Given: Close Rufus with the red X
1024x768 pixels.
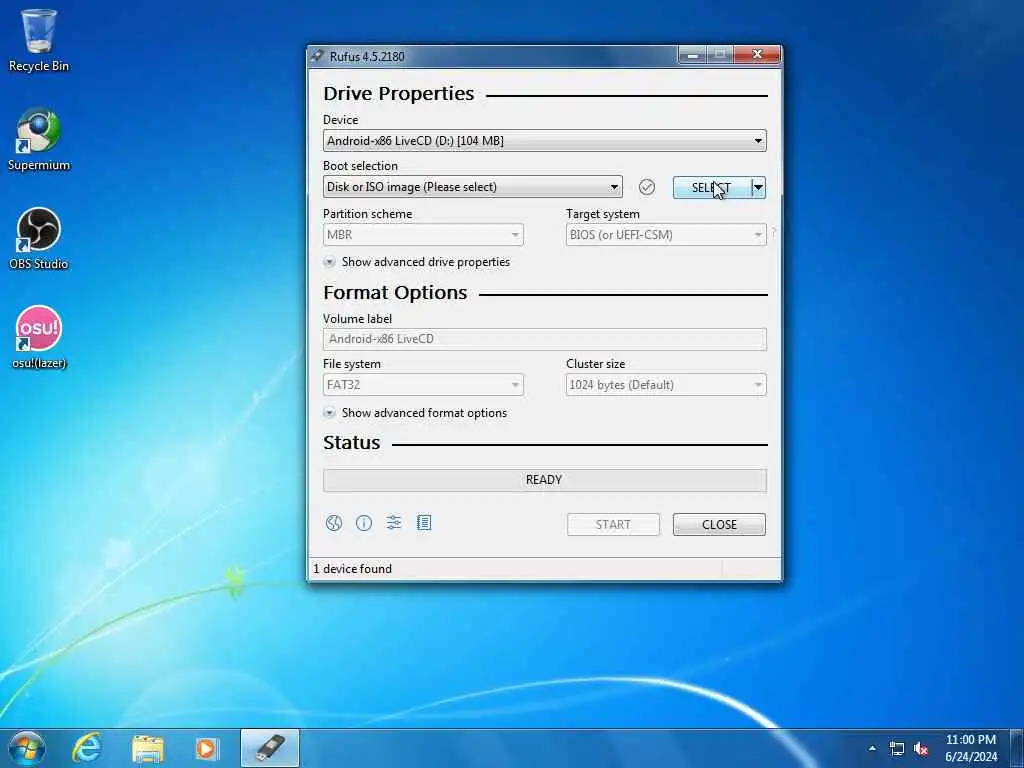Looking at the screenshot, I should pyautogui.click(x=757, y=55).
